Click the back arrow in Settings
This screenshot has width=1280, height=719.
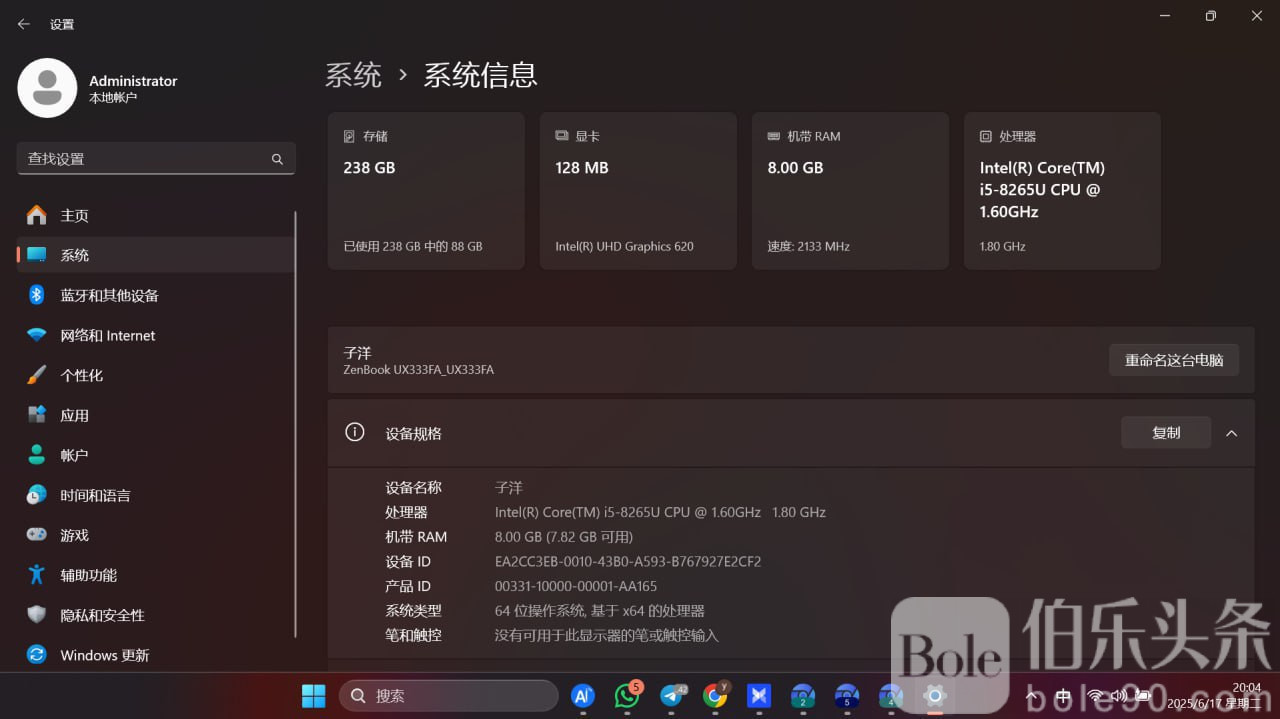(x=24, y=24)
